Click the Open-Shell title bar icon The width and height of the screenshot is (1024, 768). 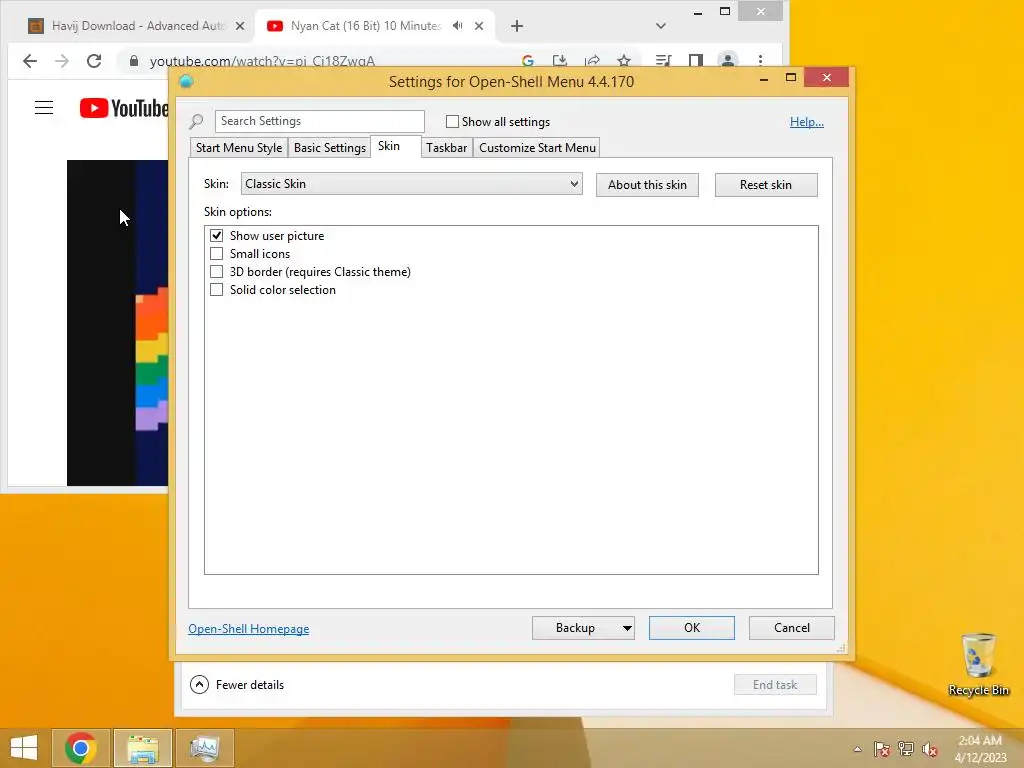[x=186, y=81]
